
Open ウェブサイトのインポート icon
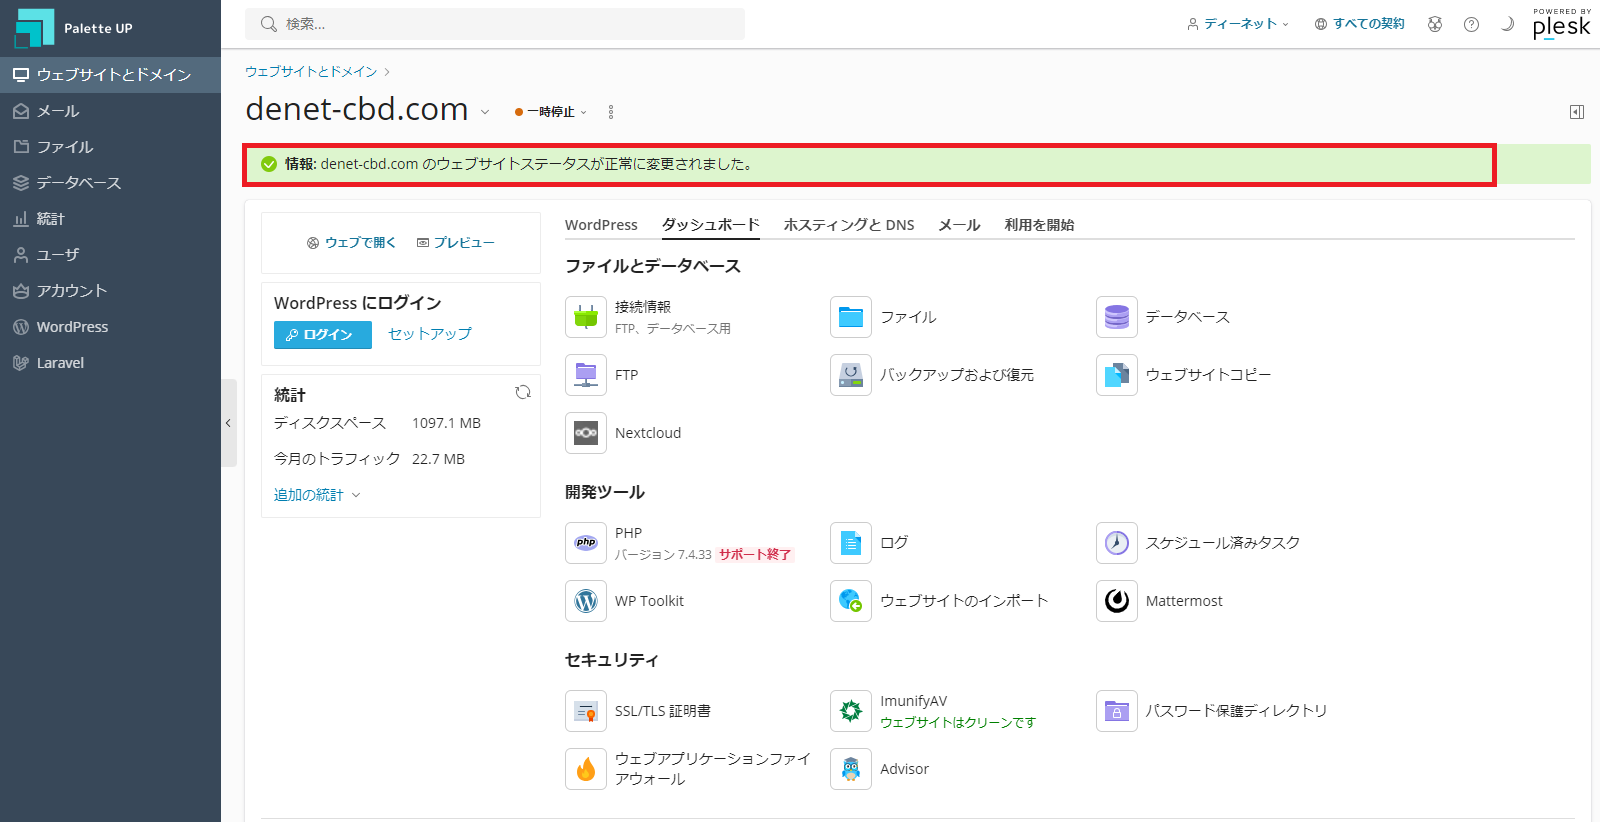tap(851, 601)
